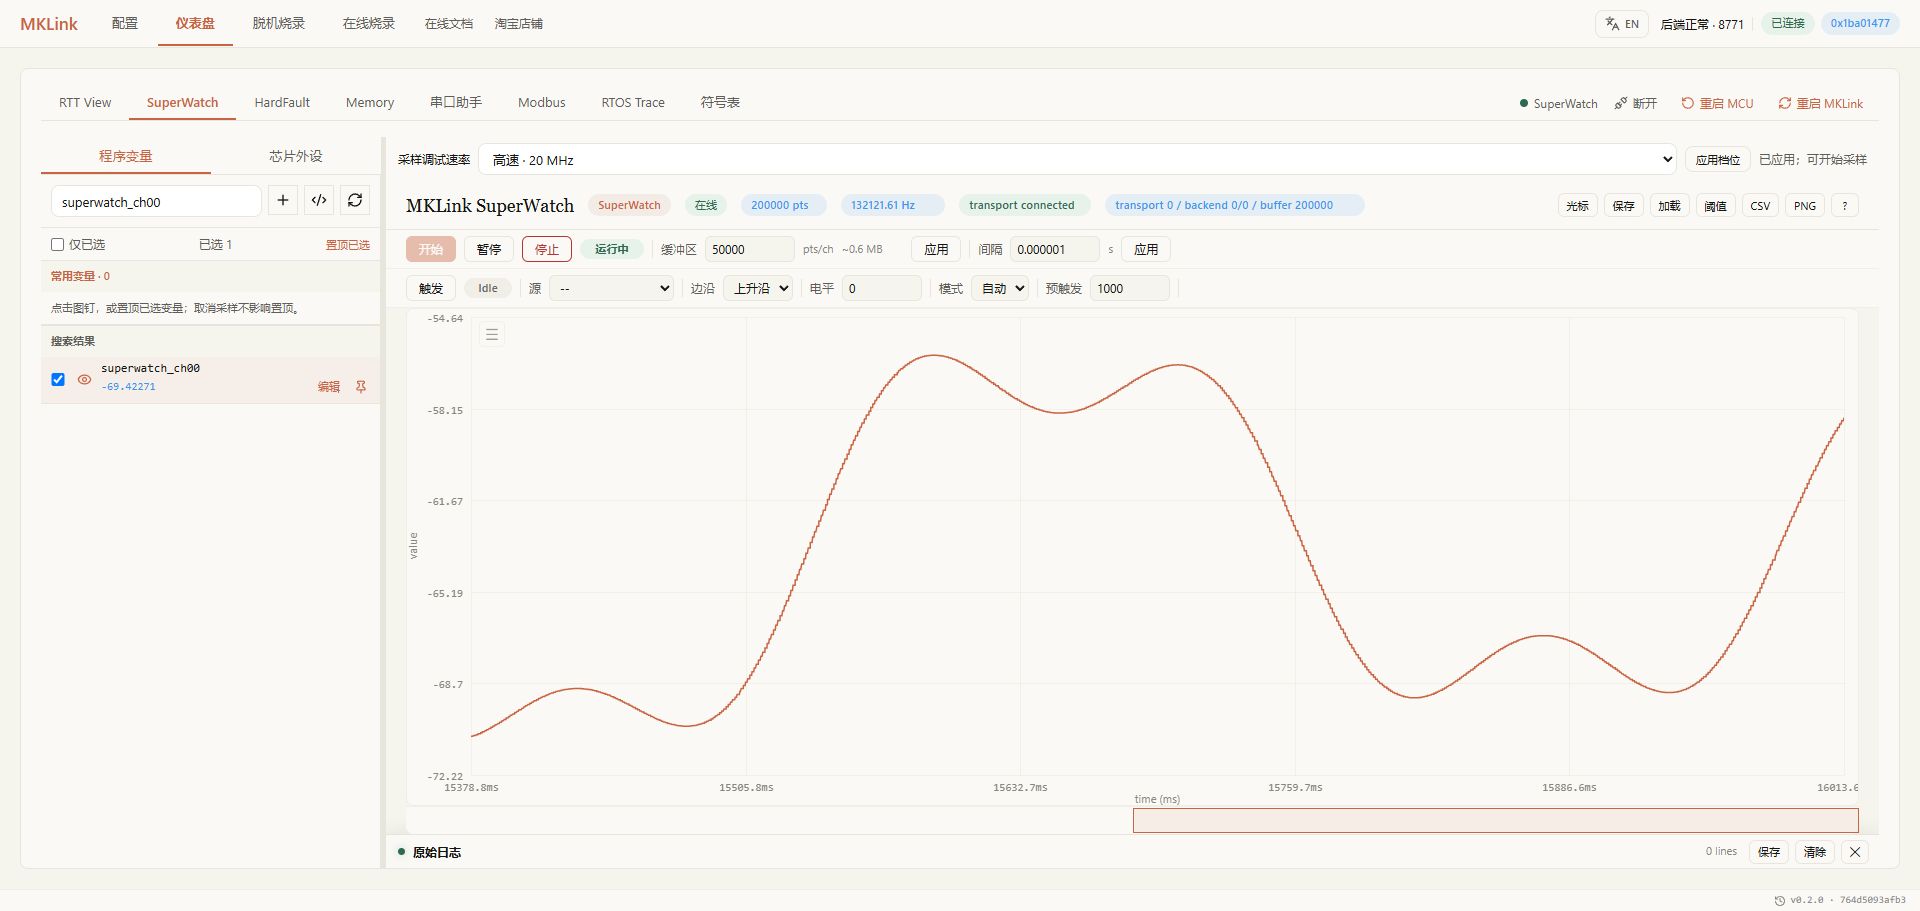Screen dimensions: 1920x911
Task: Click the refresh icon beside variable search
Action: pos(355,201)
